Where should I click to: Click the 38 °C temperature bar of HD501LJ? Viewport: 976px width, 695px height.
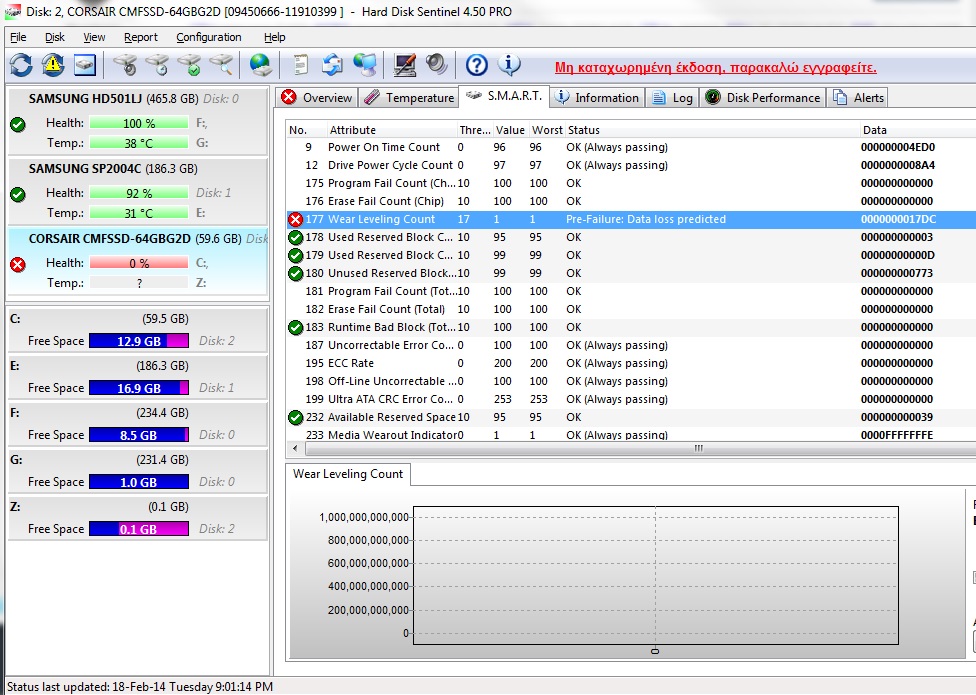click(139, 143)
